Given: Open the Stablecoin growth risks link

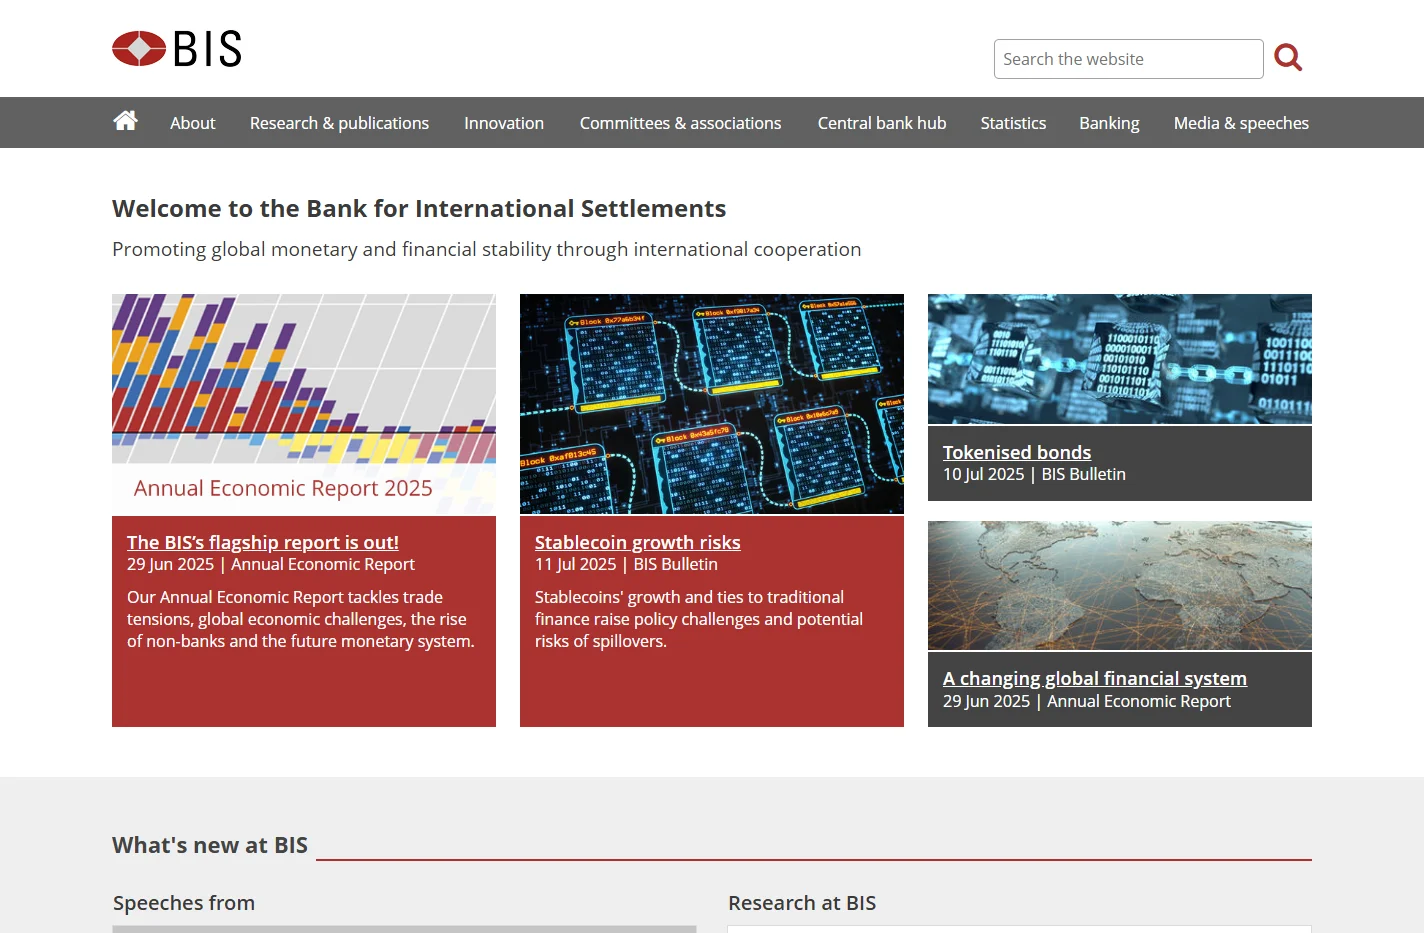Looking at the screenshot, I should tap(637, 542).
